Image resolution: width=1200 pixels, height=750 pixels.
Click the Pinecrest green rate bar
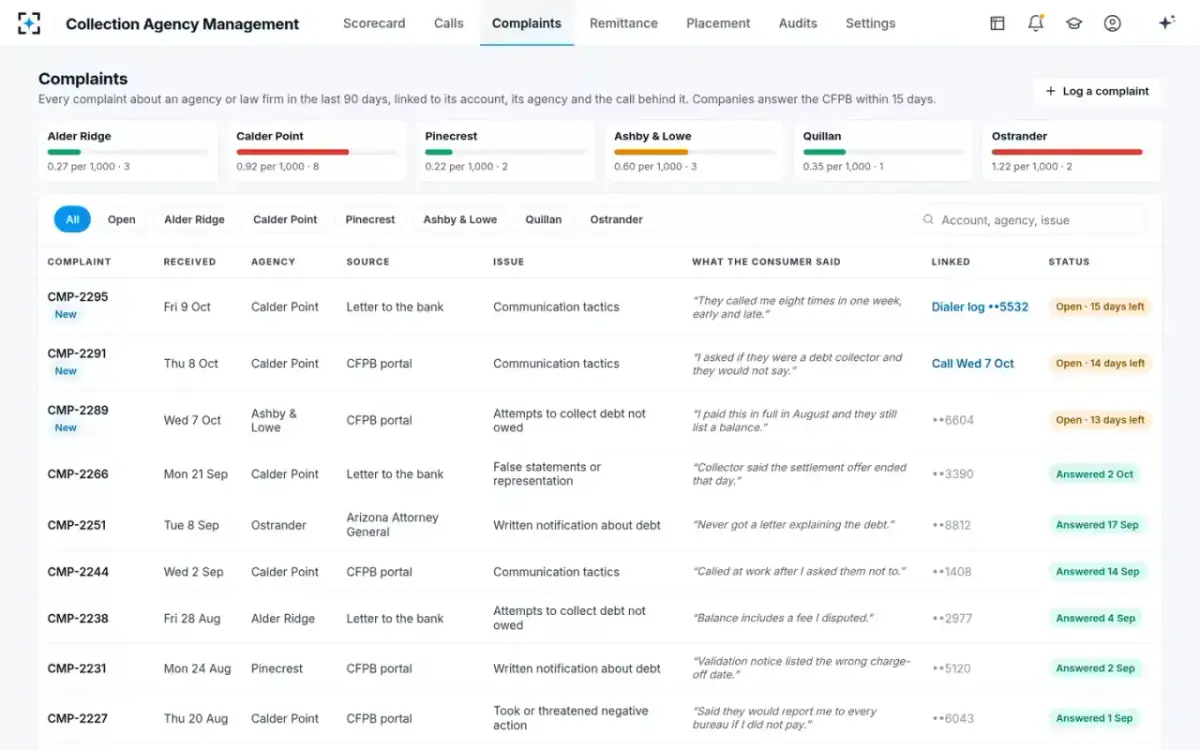[439, 152]
